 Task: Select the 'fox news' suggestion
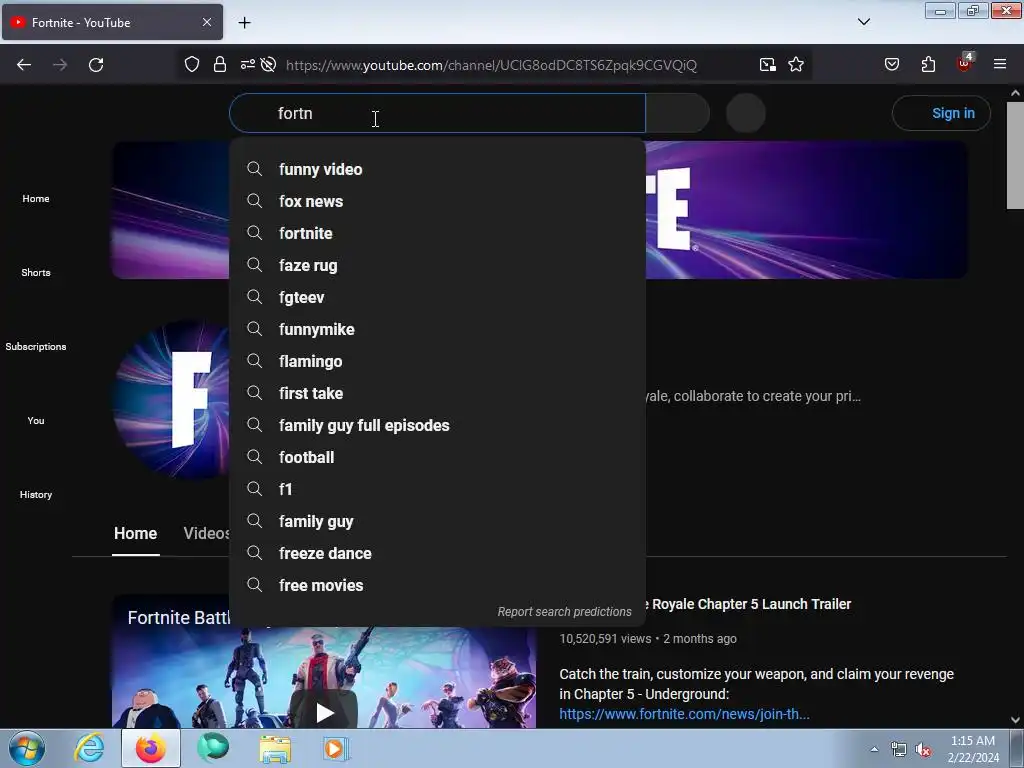(438, 201)
